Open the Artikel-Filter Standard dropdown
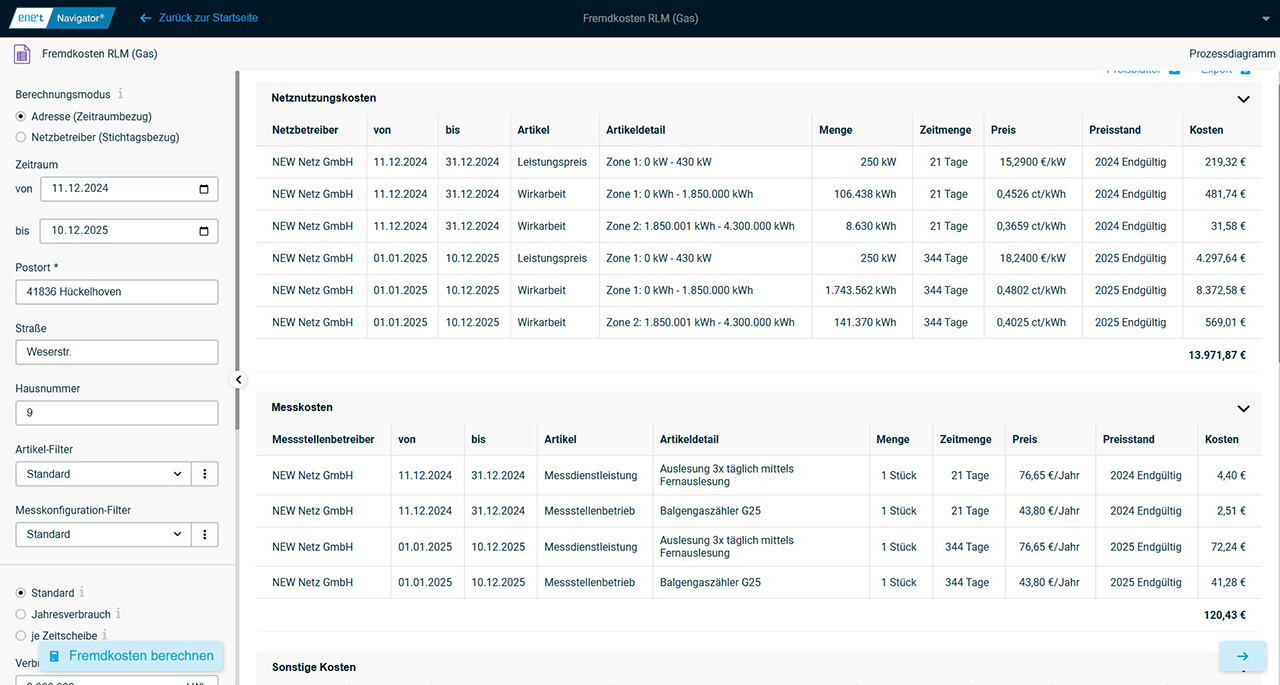The width and height of the screenshot is (1280, 685). click(103, 474)
